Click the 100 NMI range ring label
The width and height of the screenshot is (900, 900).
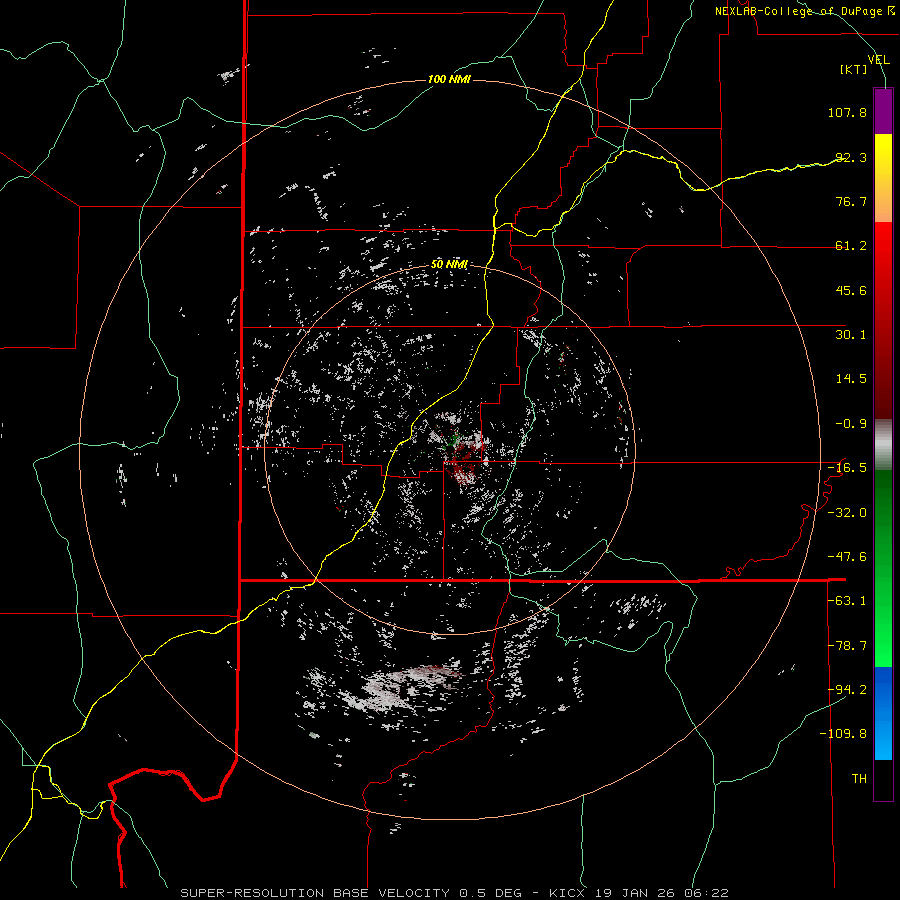click(x=449, y=79)
